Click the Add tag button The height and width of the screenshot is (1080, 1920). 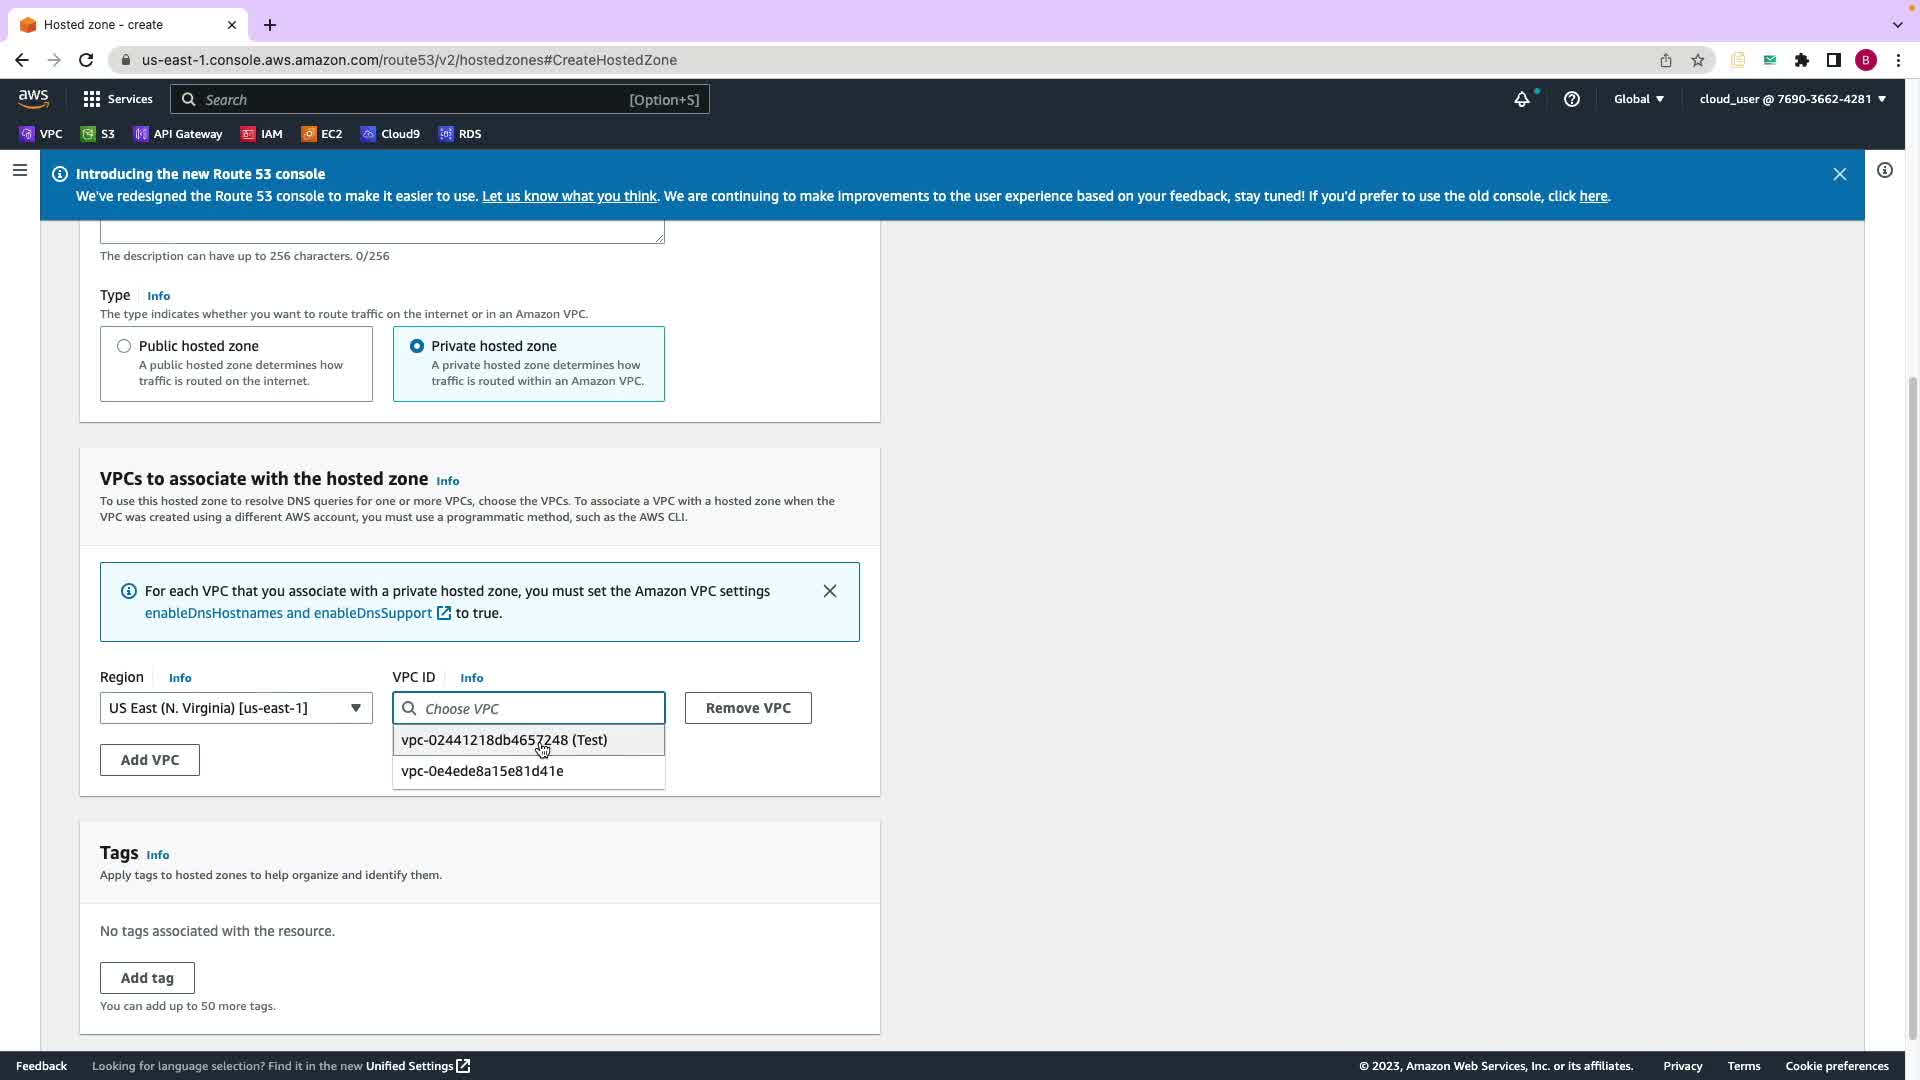pyautogui.click(x=147, y=978)
